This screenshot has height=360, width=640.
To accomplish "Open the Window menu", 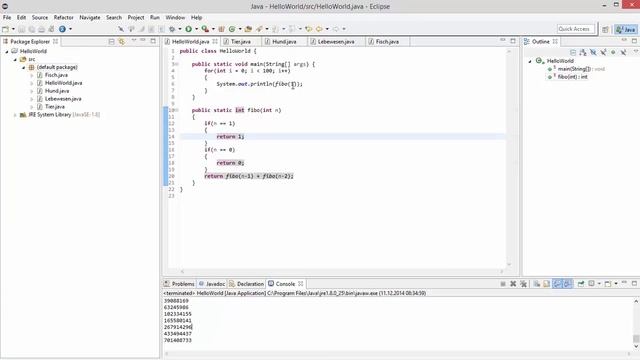I will pyautogui.click(x=175, y=18).
